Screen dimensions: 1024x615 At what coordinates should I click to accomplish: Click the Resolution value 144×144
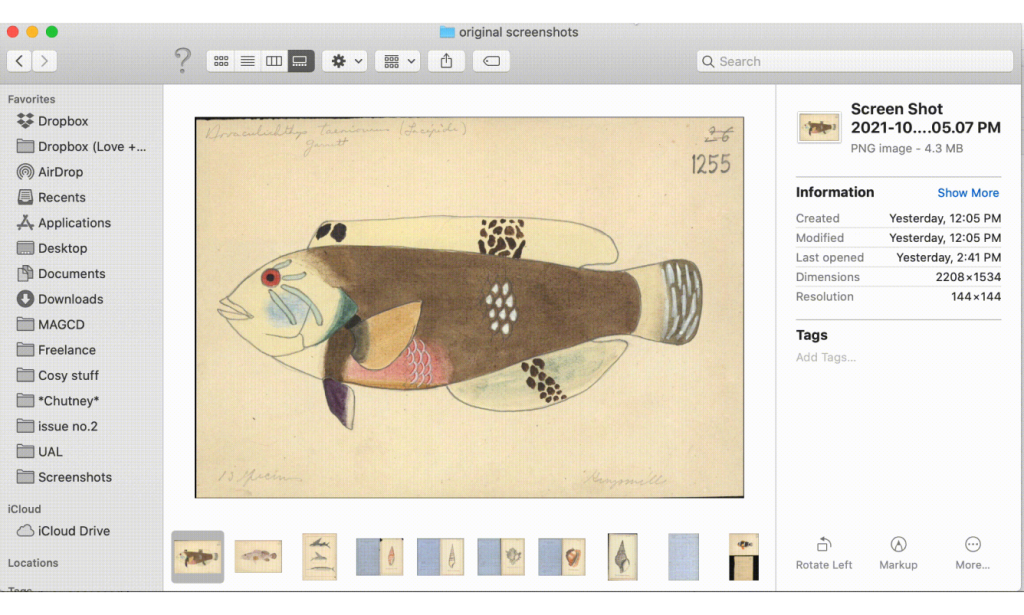(976, 296)
